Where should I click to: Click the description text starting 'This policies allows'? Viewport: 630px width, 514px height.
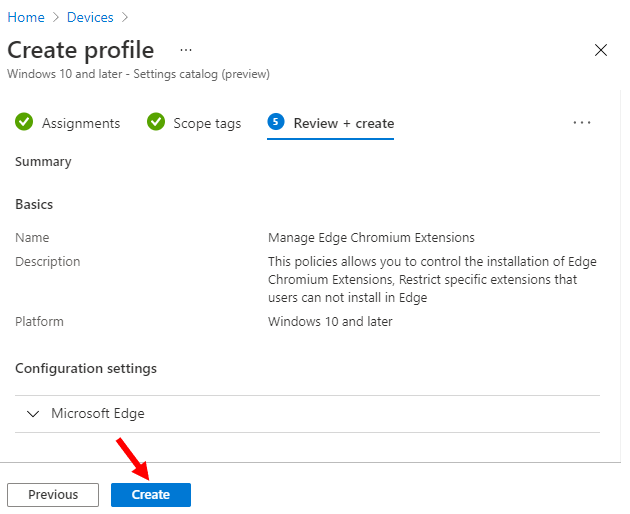432,280
